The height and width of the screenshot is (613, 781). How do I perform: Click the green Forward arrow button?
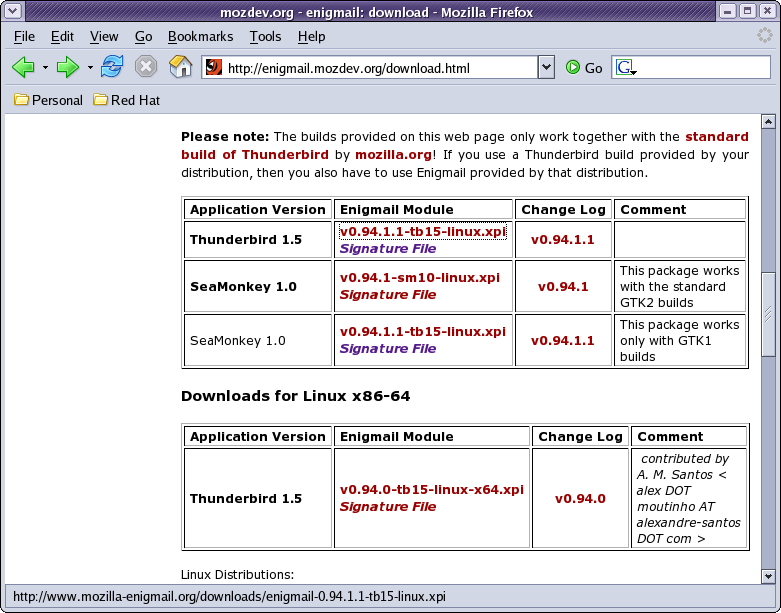[x=68, y=67]
